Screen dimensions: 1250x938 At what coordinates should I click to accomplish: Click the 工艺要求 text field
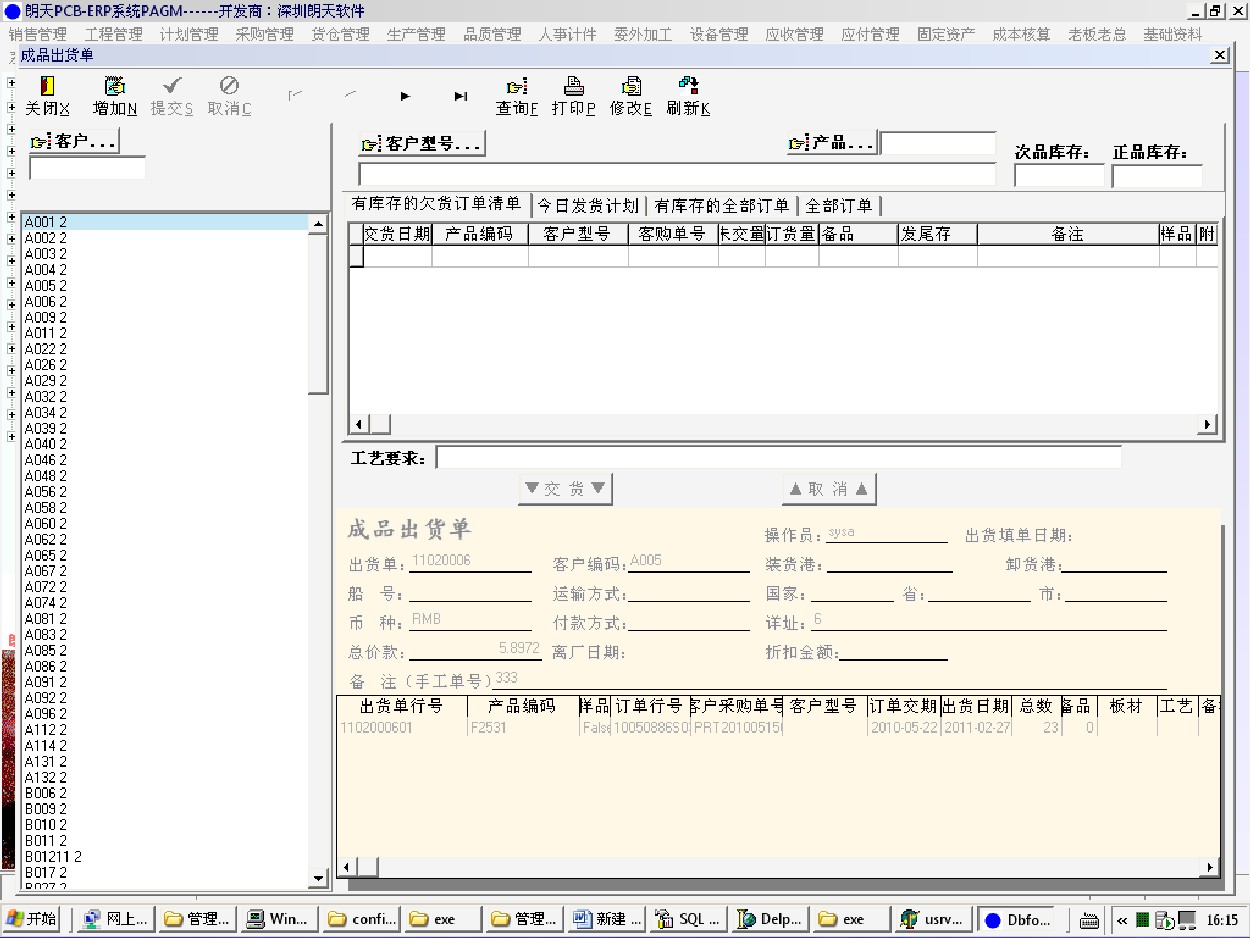[778, 458]
